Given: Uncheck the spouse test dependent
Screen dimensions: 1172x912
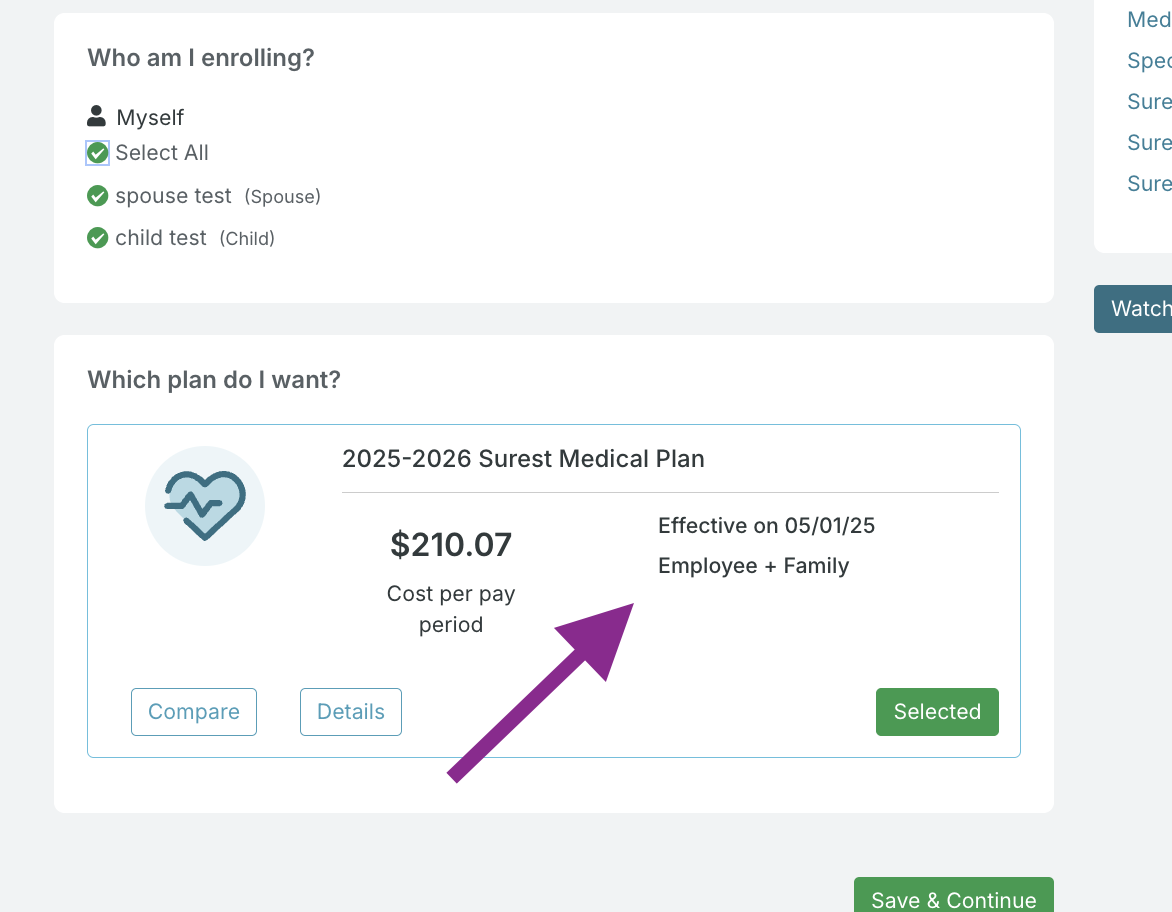Looking at the screenshot, I should coord(97,196).
